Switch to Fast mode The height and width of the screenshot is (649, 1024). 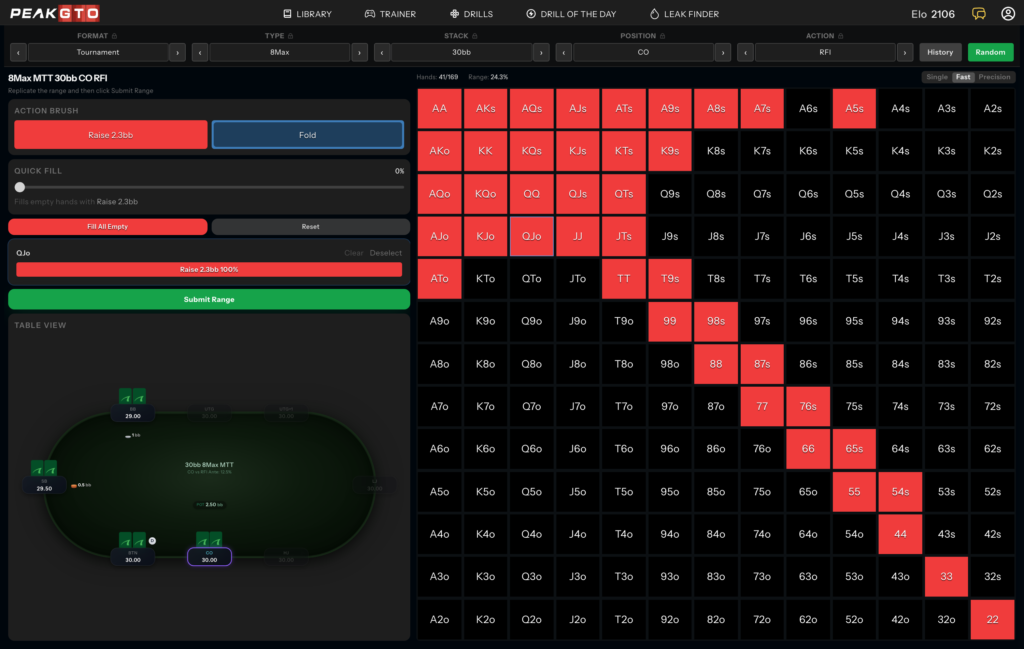tap(963, 77)
